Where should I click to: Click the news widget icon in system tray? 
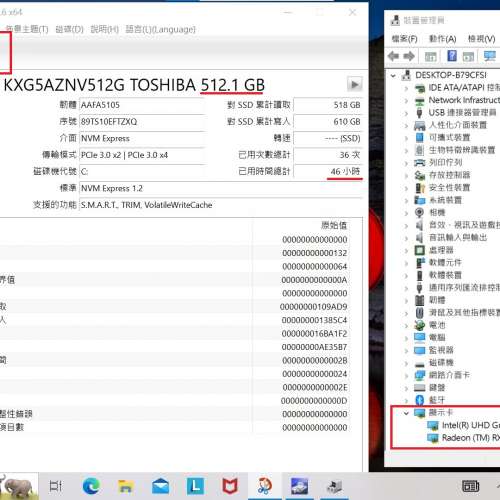click(x=470, y=486)
